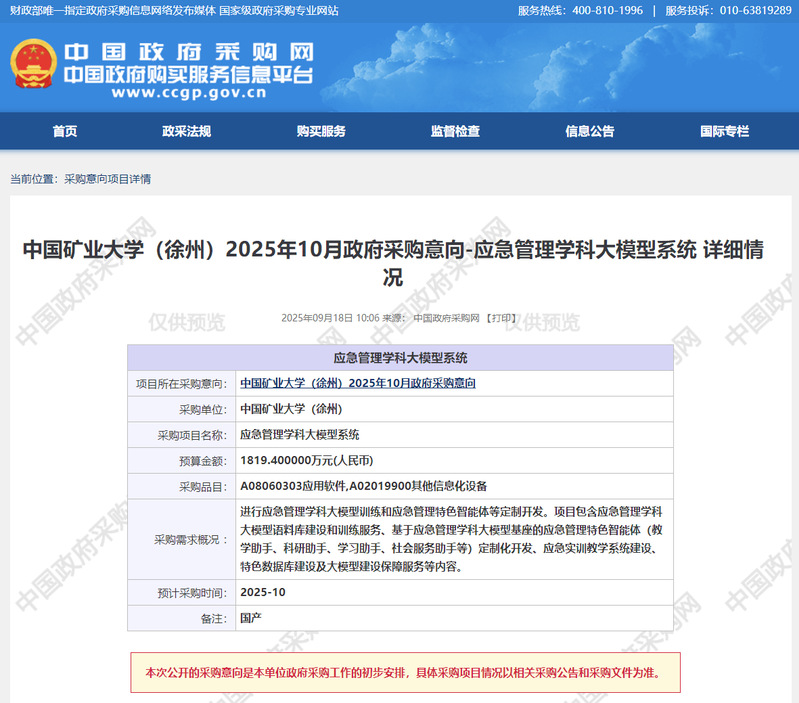The image size is (799, 703).
Task: Click the 采购单位 value 中国矿业大学（徐州）
Action: point(291,409)
